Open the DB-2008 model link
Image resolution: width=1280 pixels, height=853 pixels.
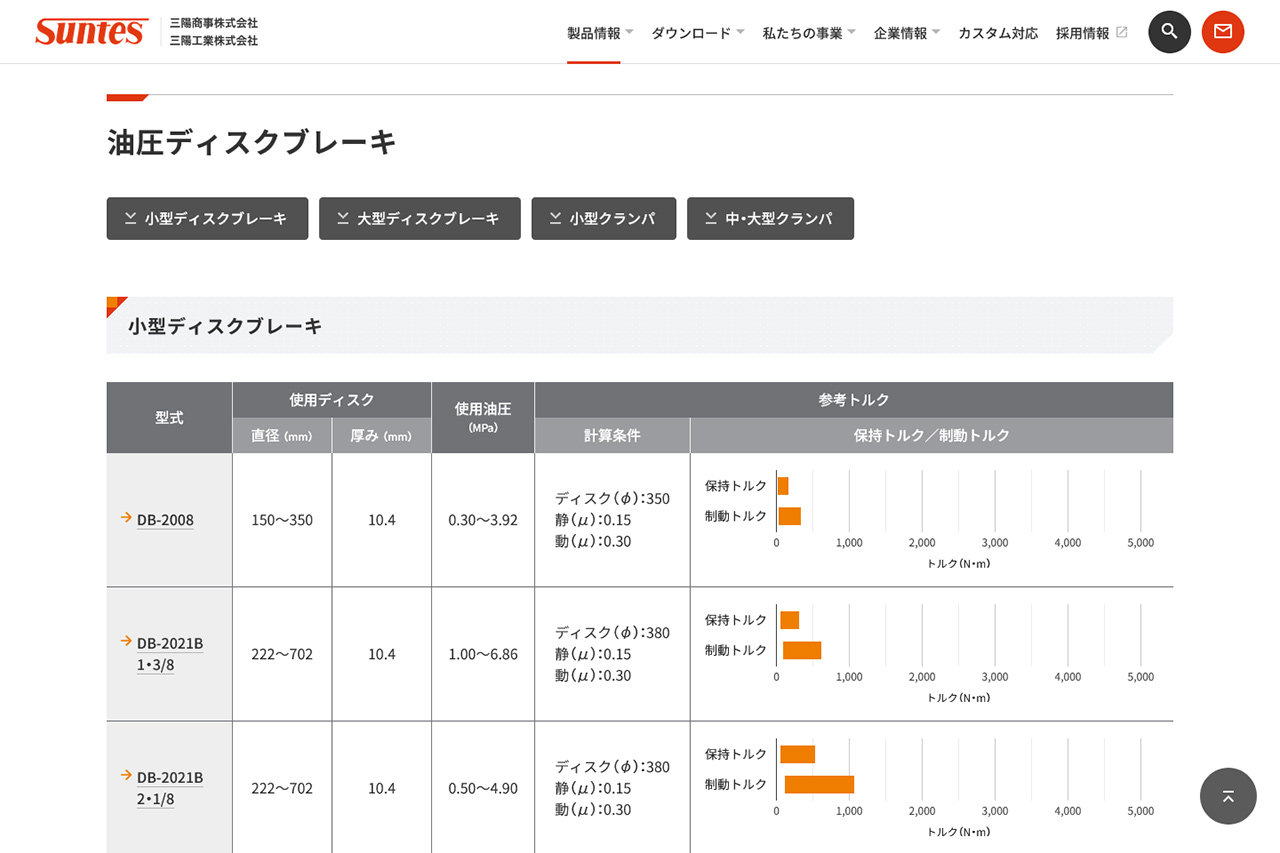pos(165,520)
